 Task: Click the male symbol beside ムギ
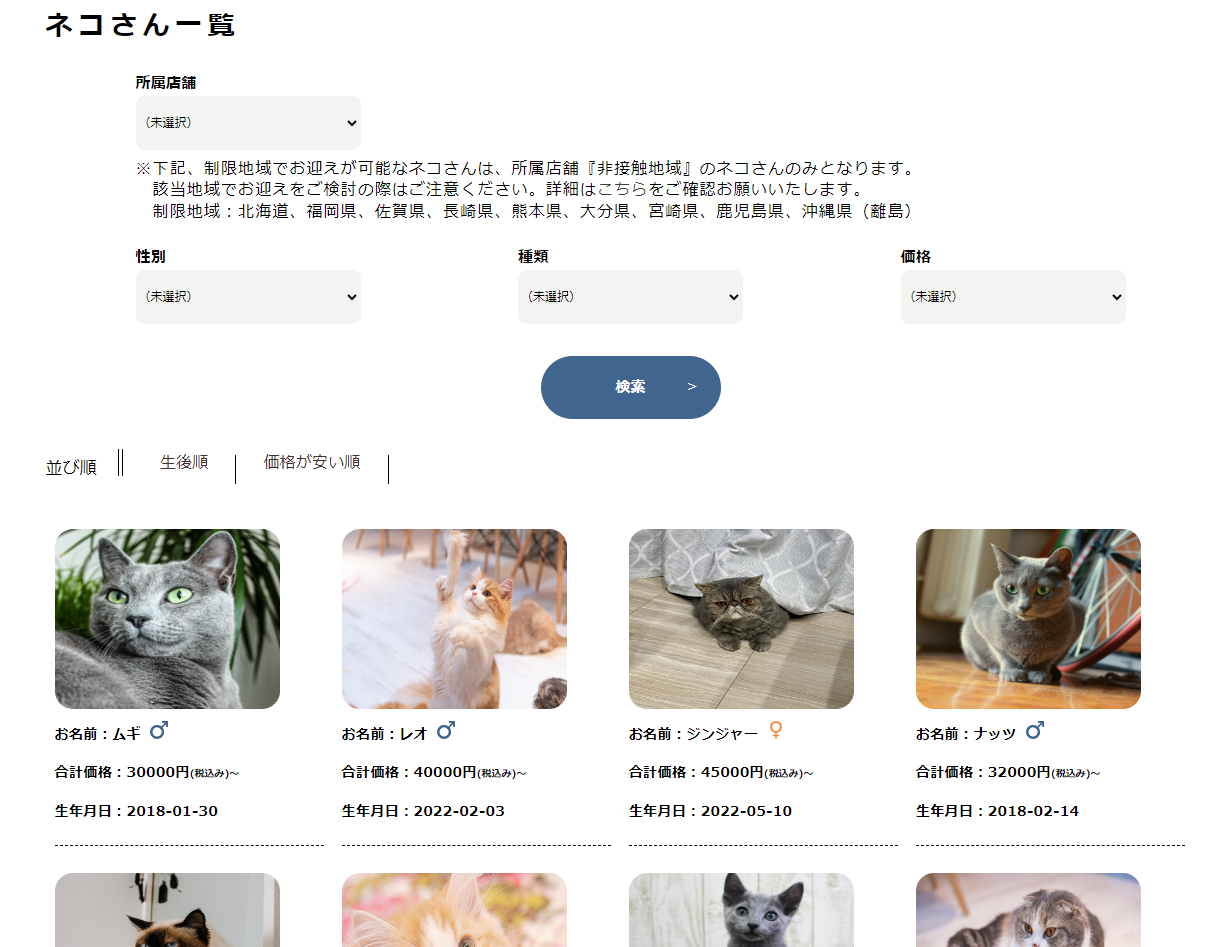tap(159, 732)
